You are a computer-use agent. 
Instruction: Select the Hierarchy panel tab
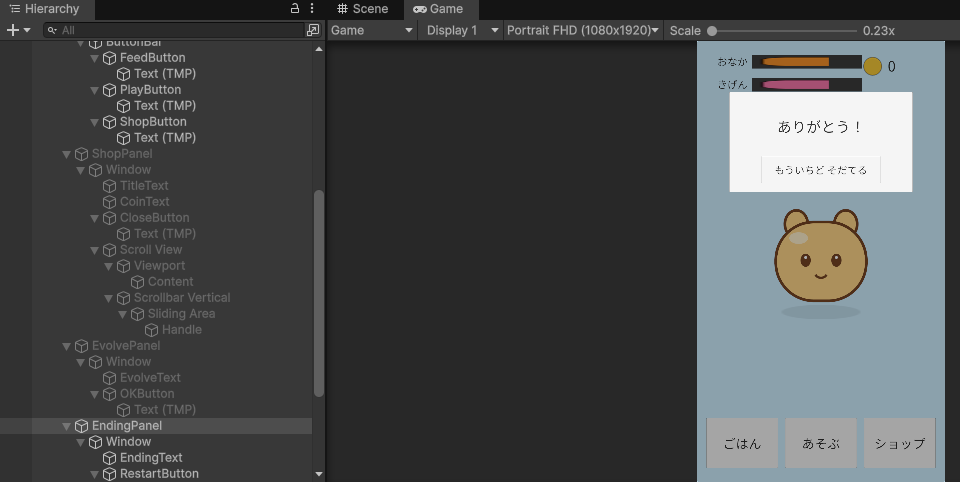point(45,9)
